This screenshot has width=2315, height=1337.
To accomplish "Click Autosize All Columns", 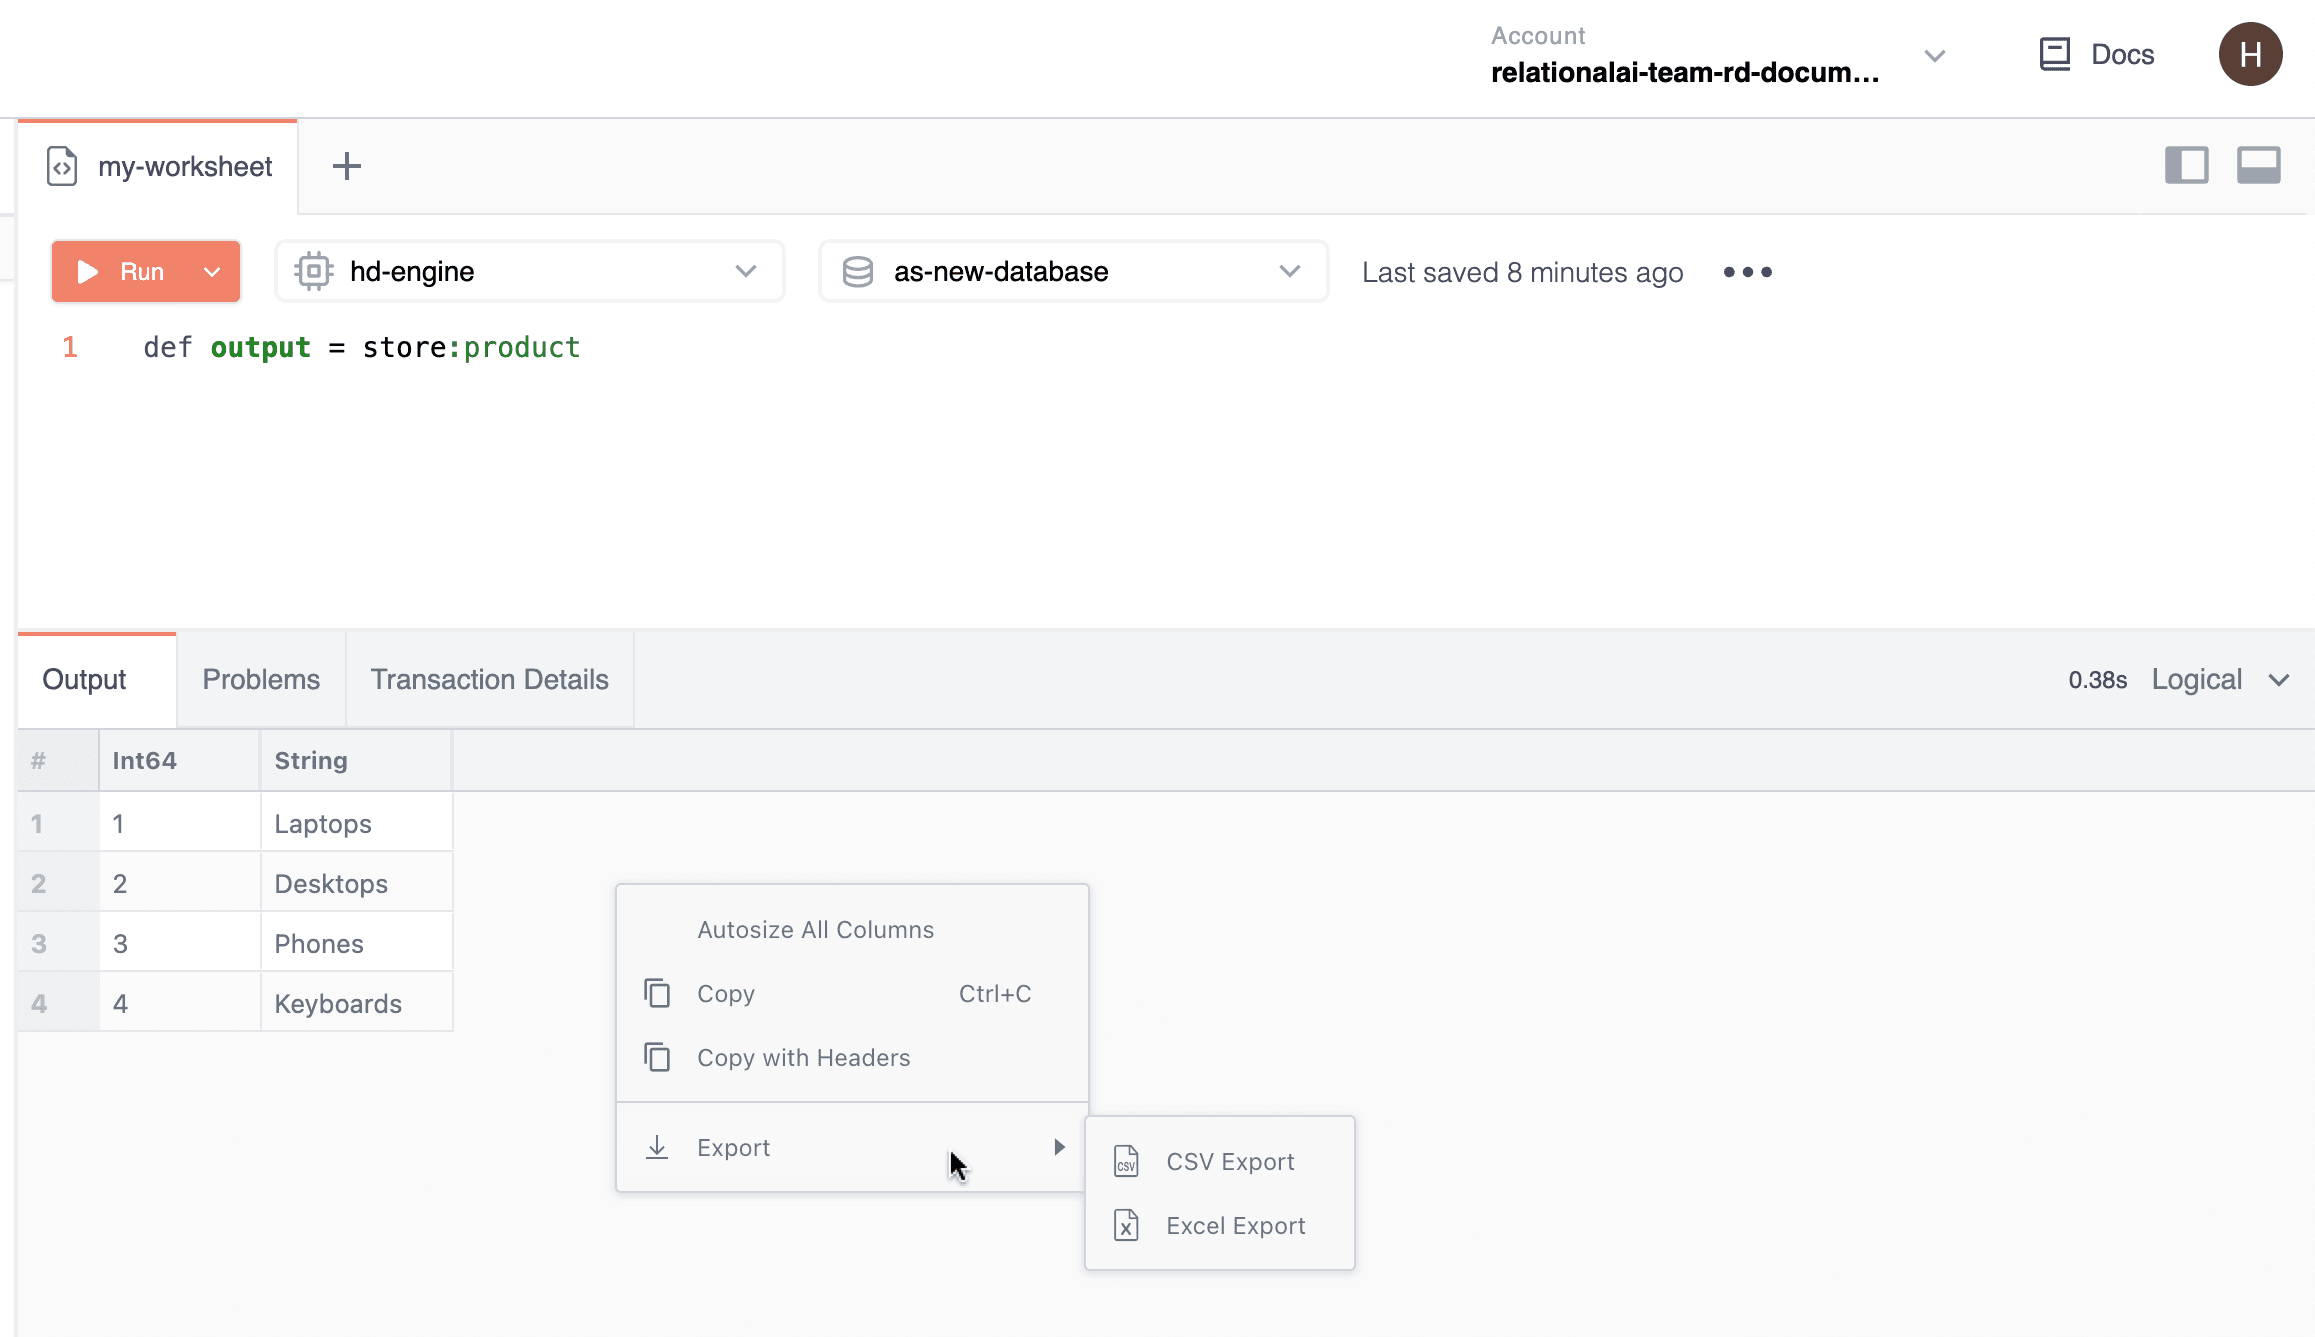I will coord(815,930).
